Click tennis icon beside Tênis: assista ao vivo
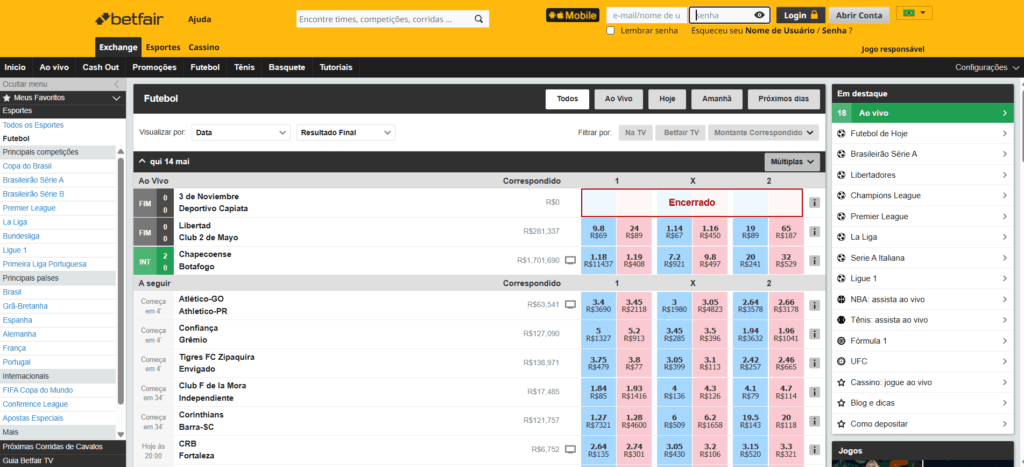 pos(841,320)
